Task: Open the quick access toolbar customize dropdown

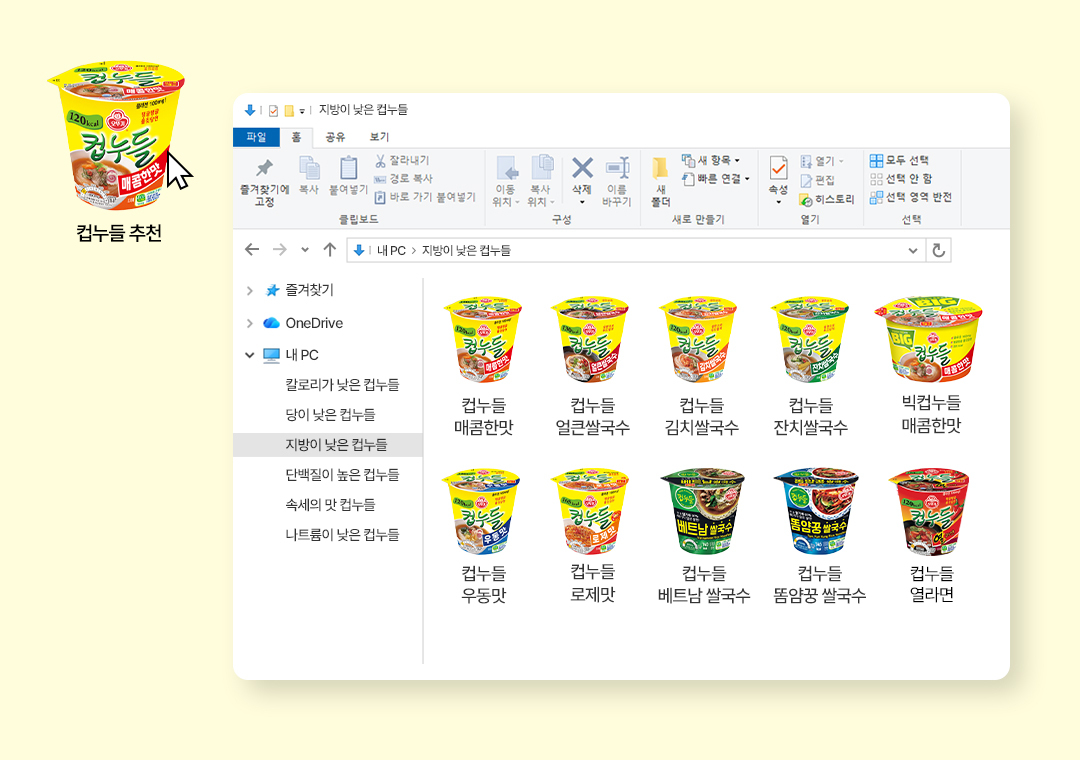Action: click(302, 111)
